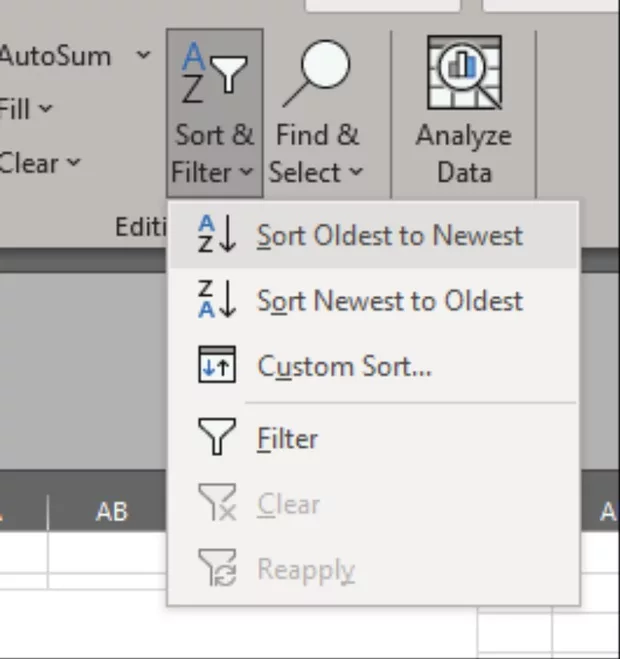620x659 pixels.
Task: Select the Filter menu entry text
Action: [287, 439]
